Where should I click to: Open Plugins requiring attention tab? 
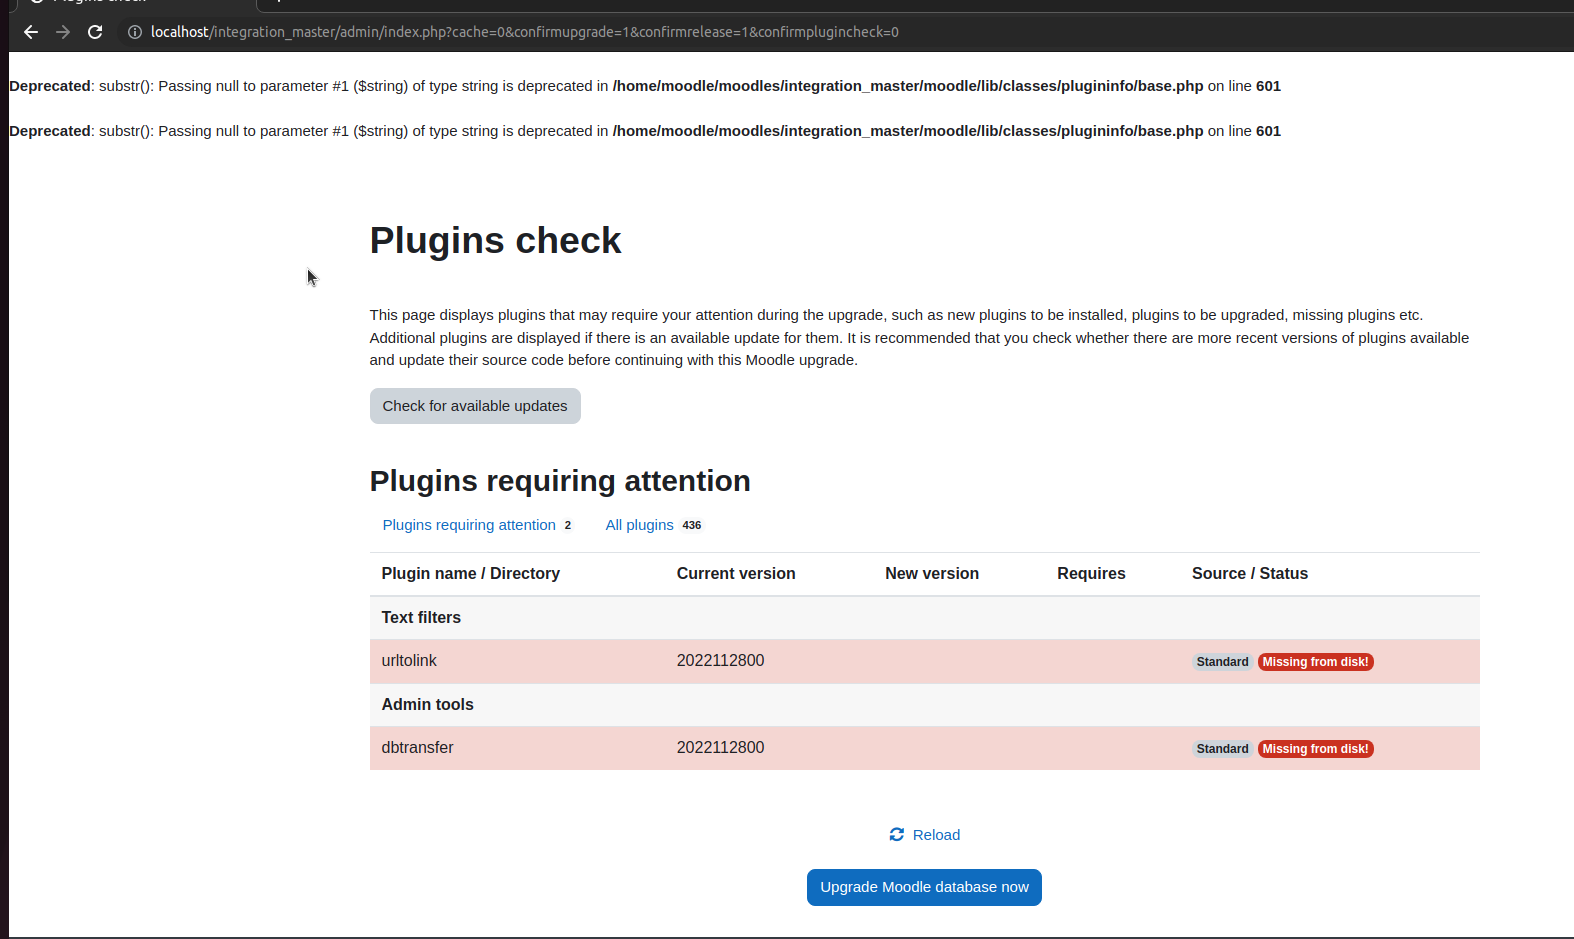(x=469, y=525)
